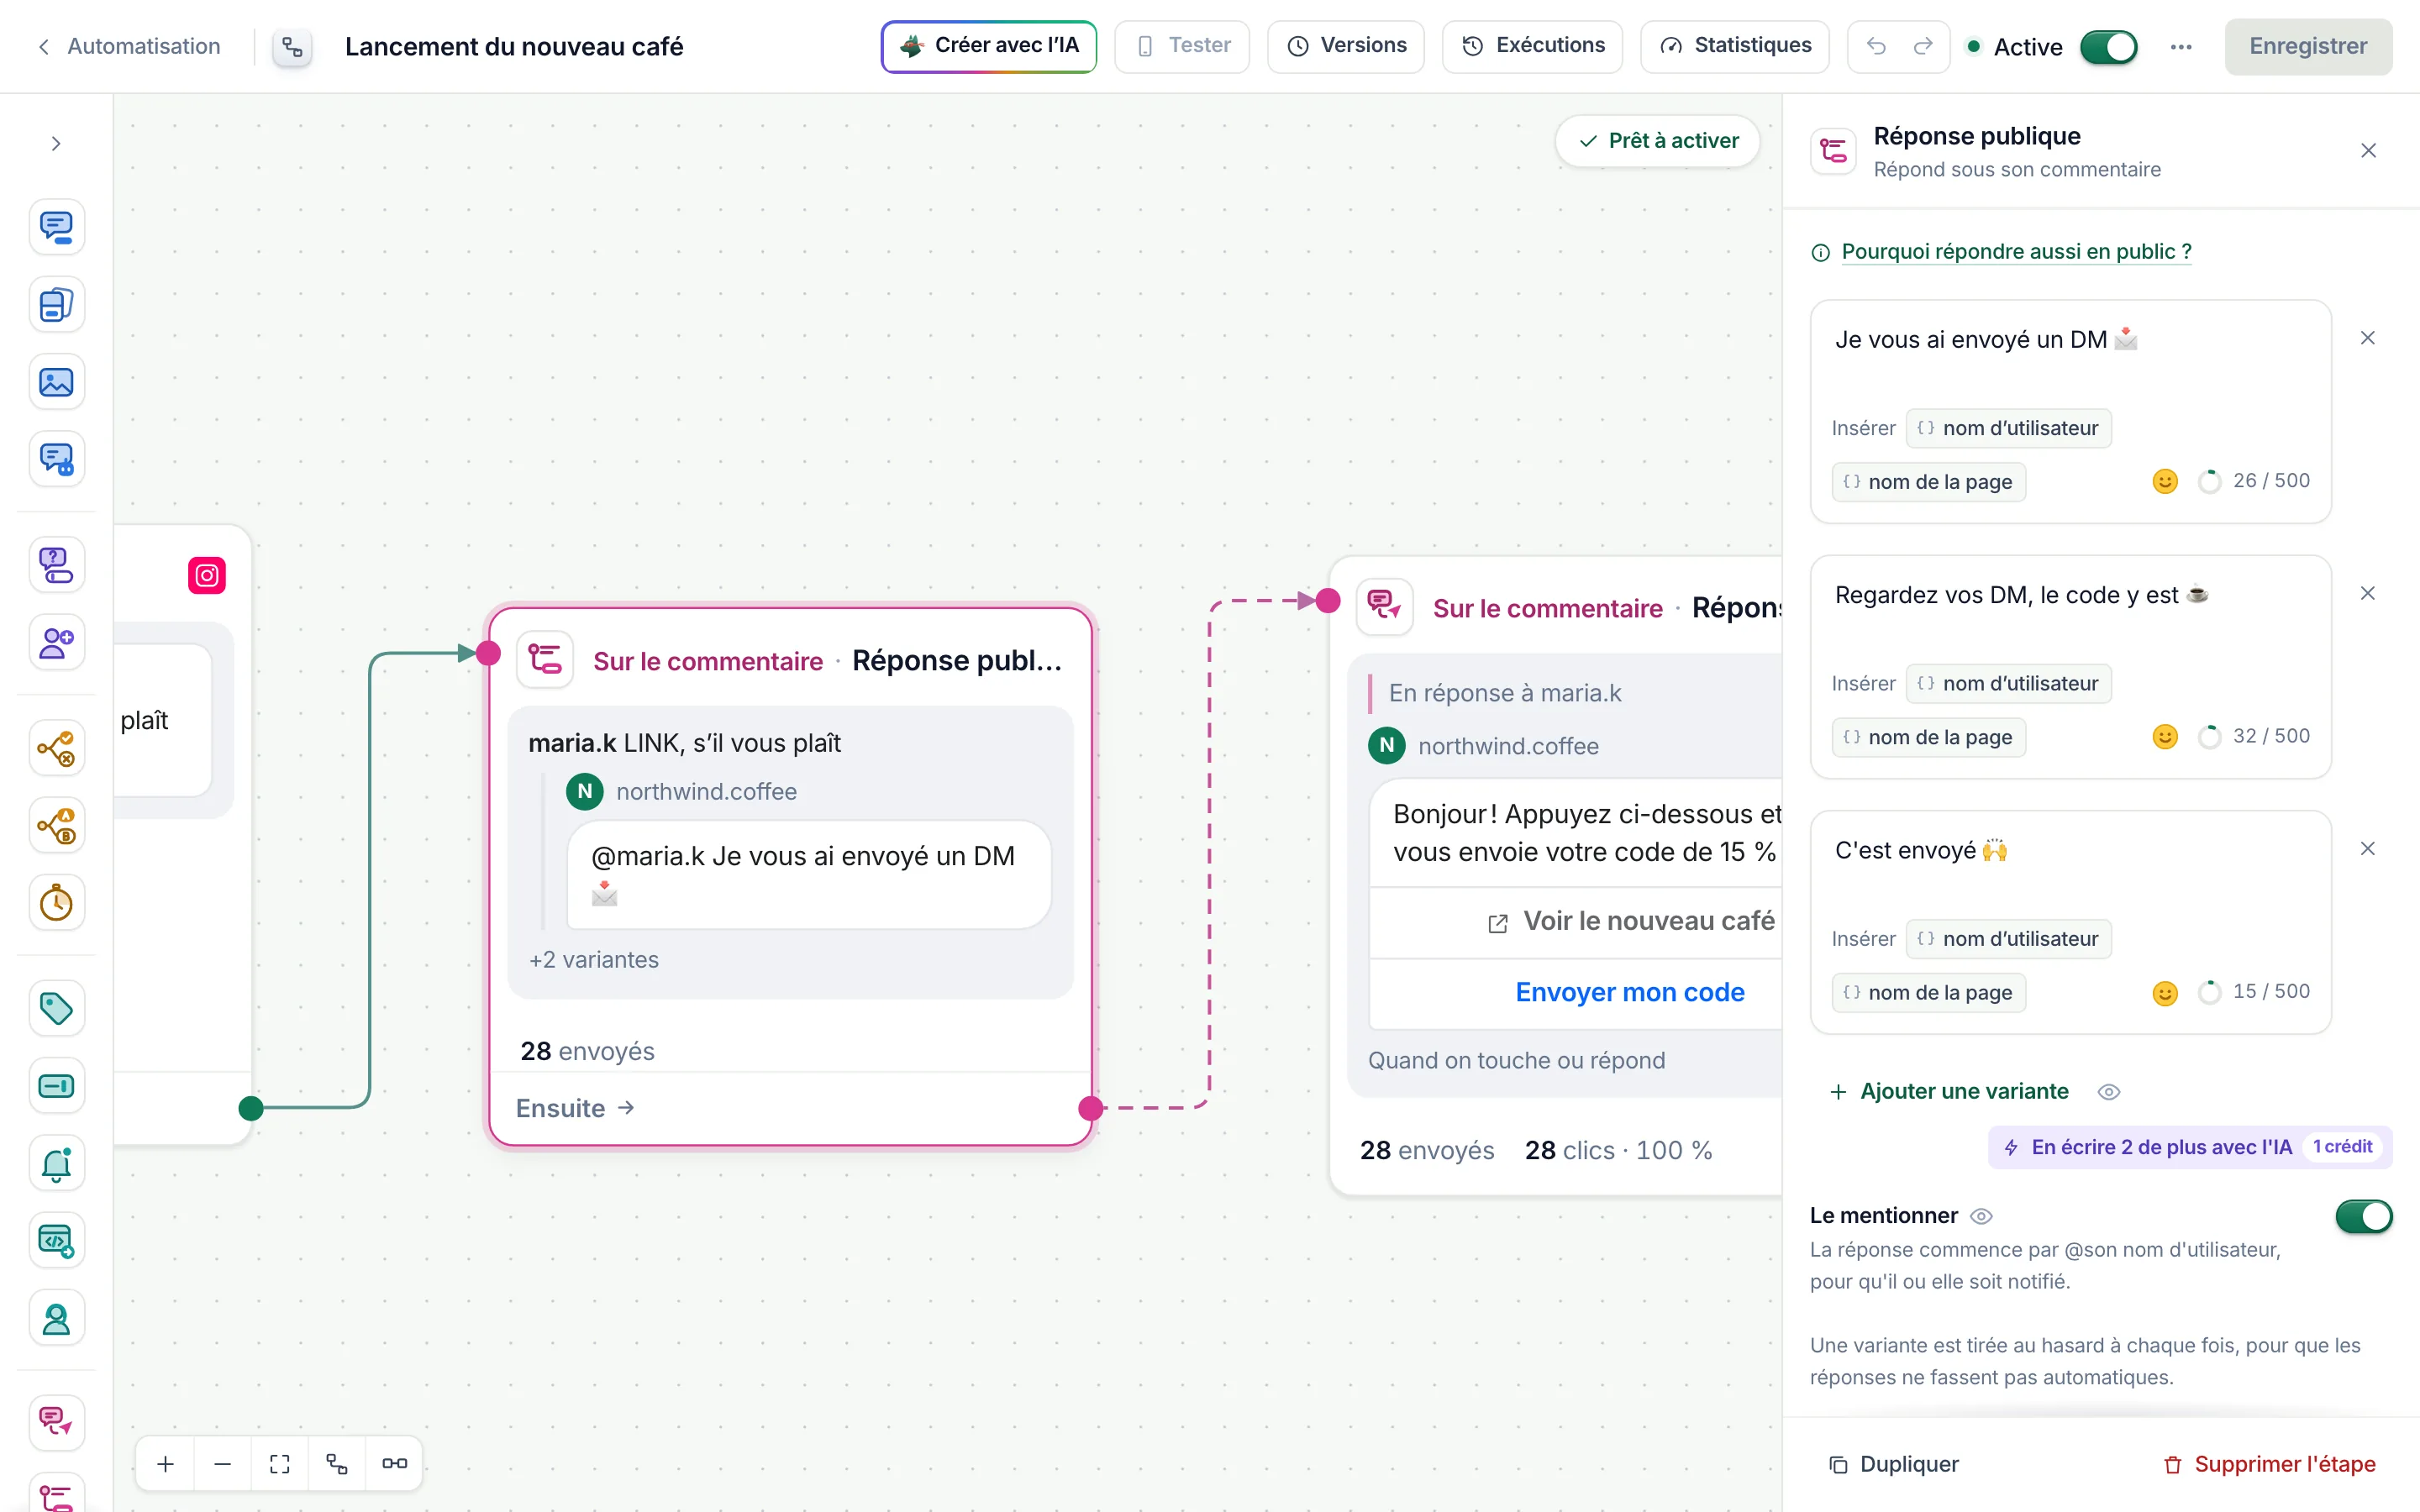Click the Tester button
The width and height of the screenshot is (2420, 1512).
(x=1182, y=46)
